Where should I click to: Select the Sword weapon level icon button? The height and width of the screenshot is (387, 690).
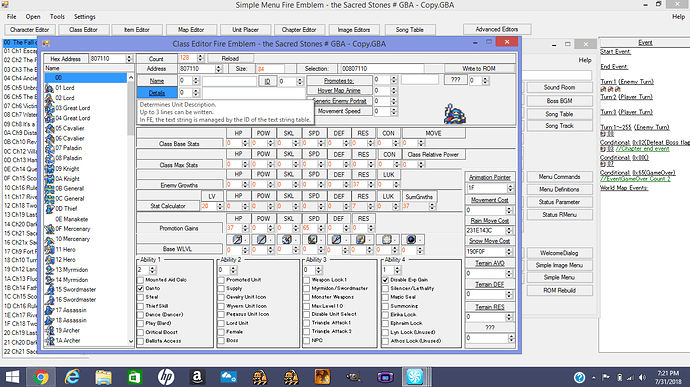[238, 240]
